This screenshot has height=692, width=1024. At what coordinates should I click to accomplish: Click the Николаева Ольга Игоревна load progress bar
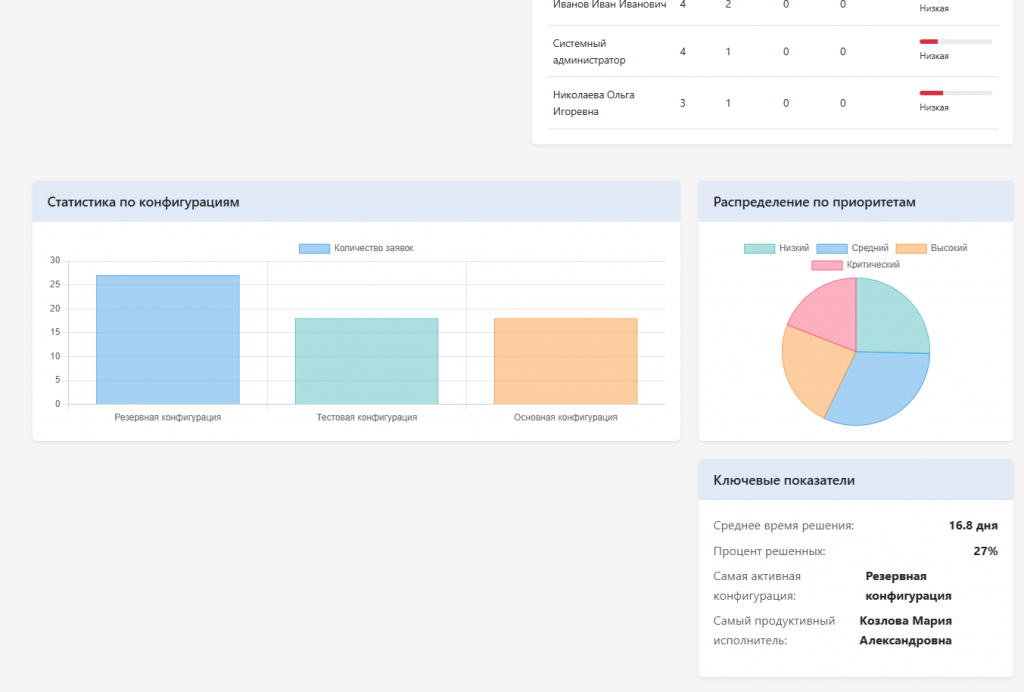(955, 93)
